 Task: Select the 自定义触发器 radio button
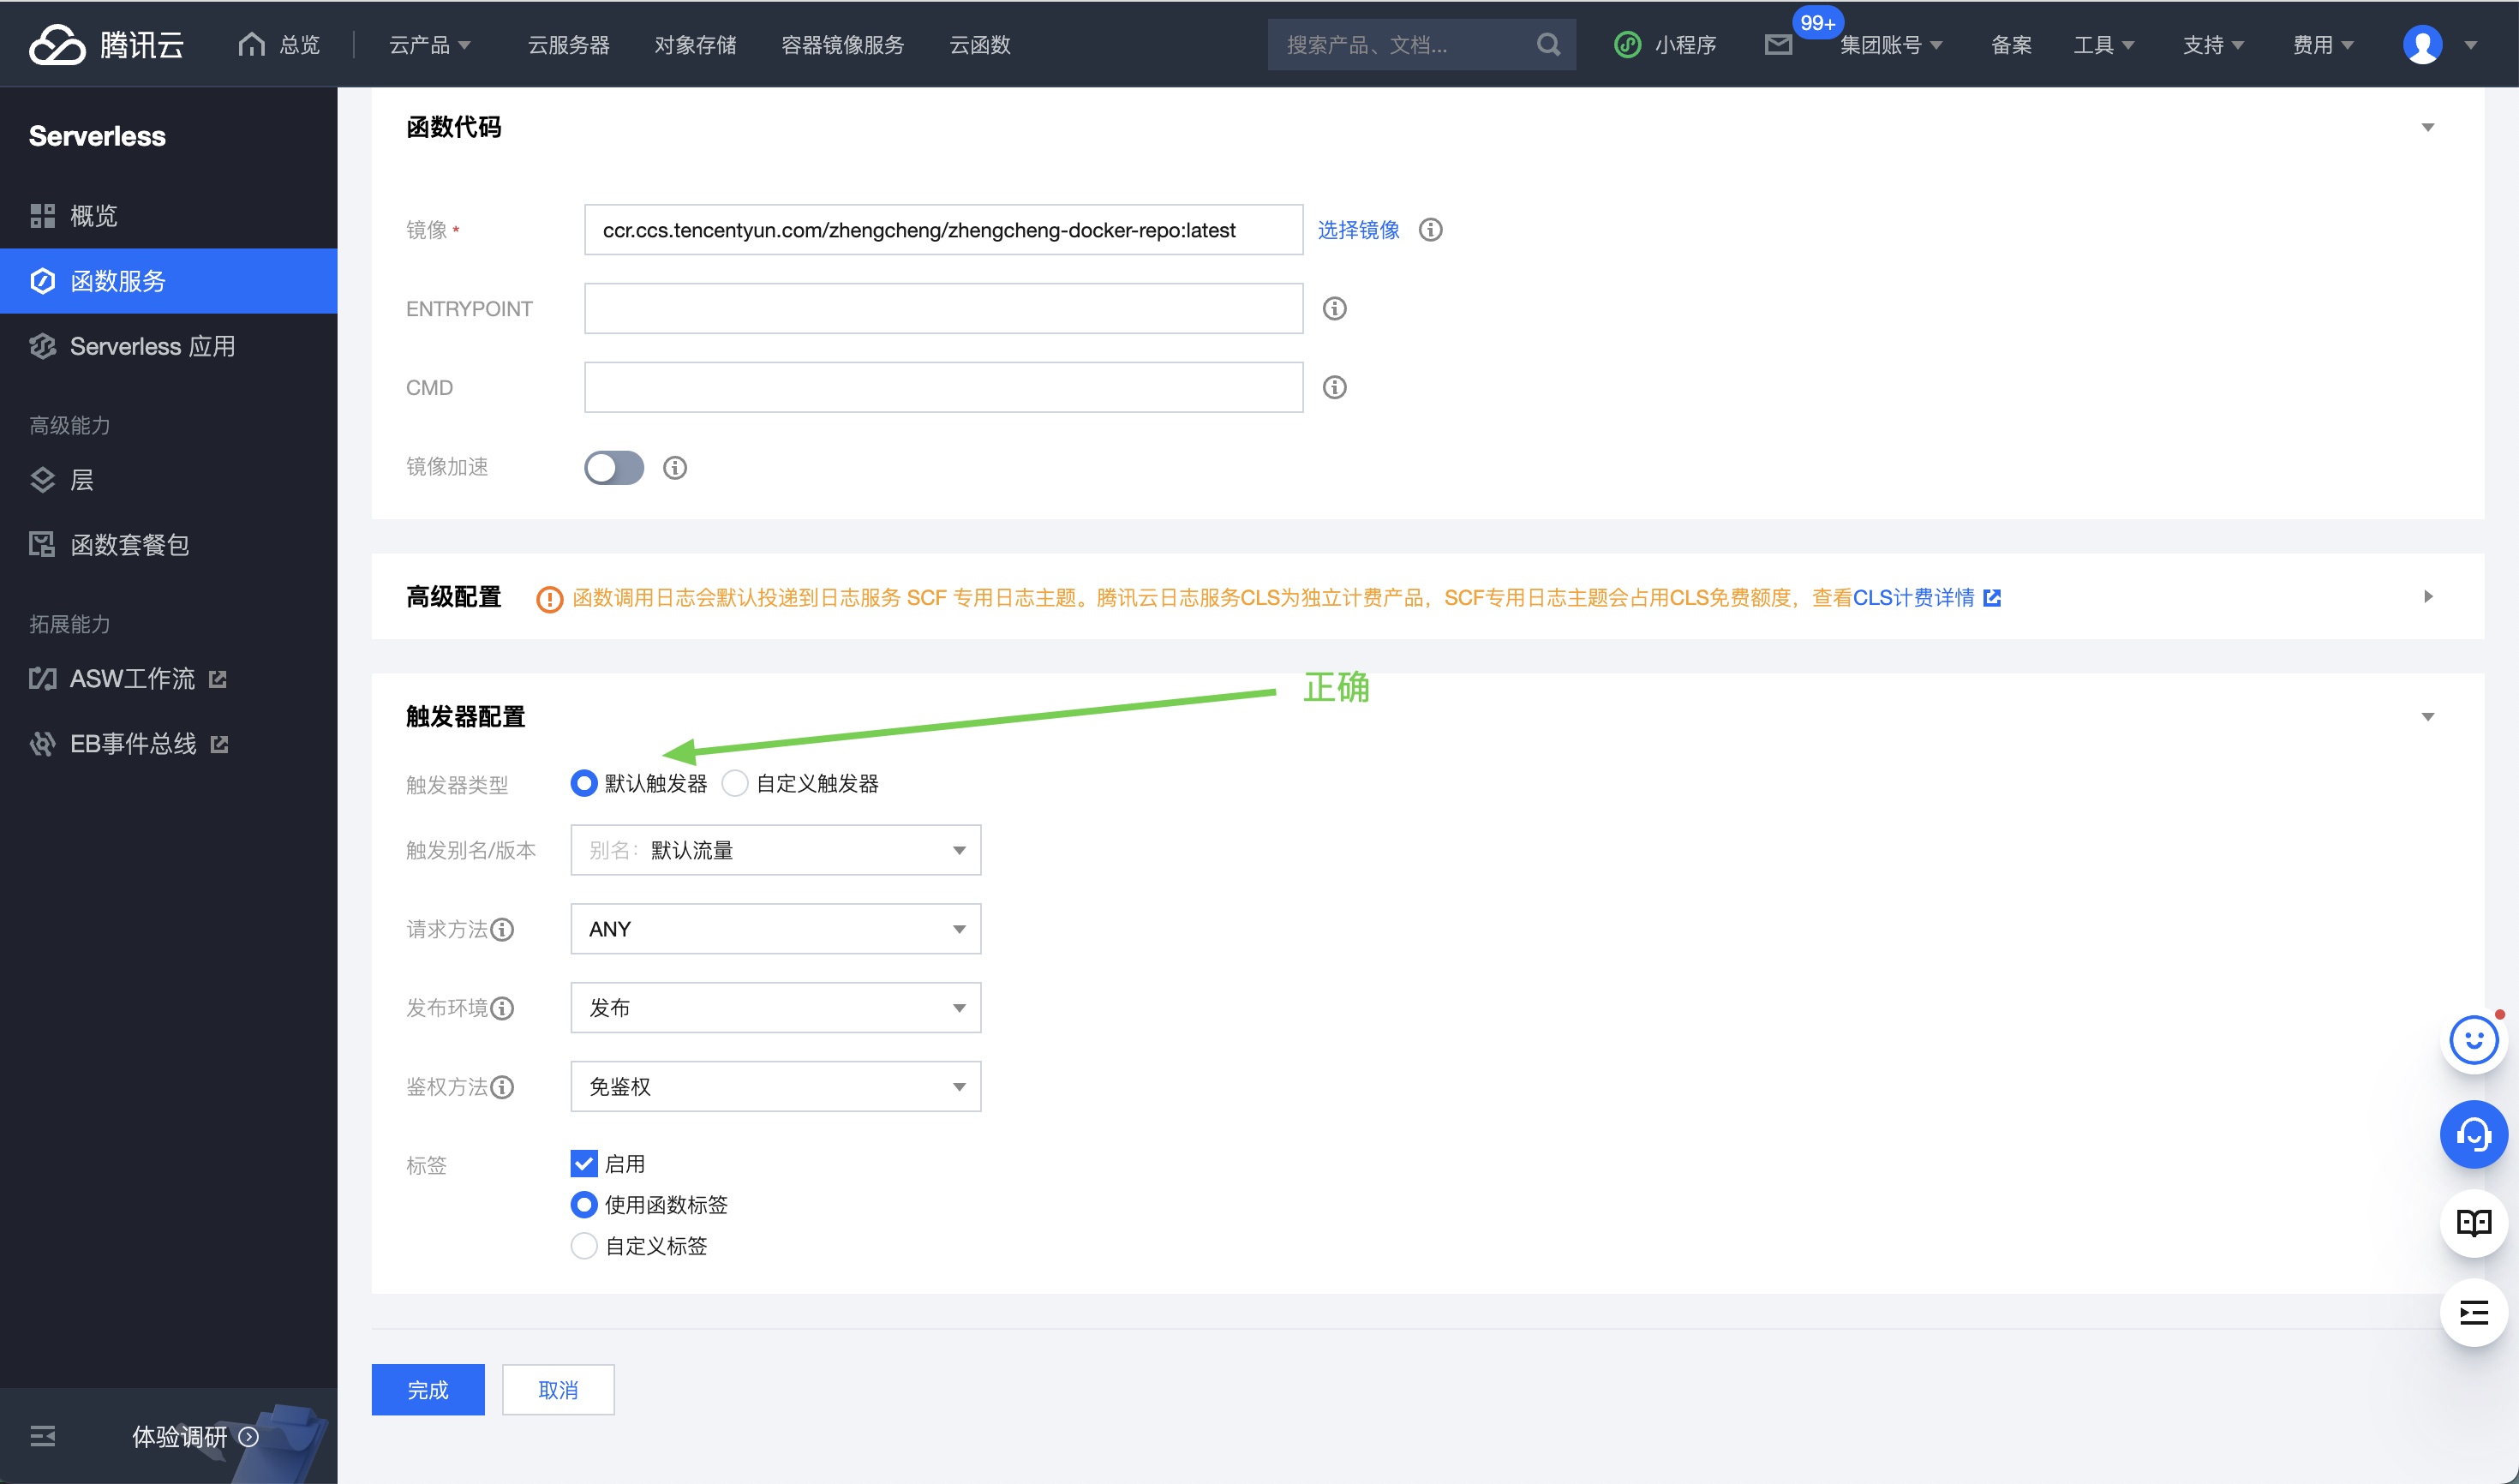736,784
